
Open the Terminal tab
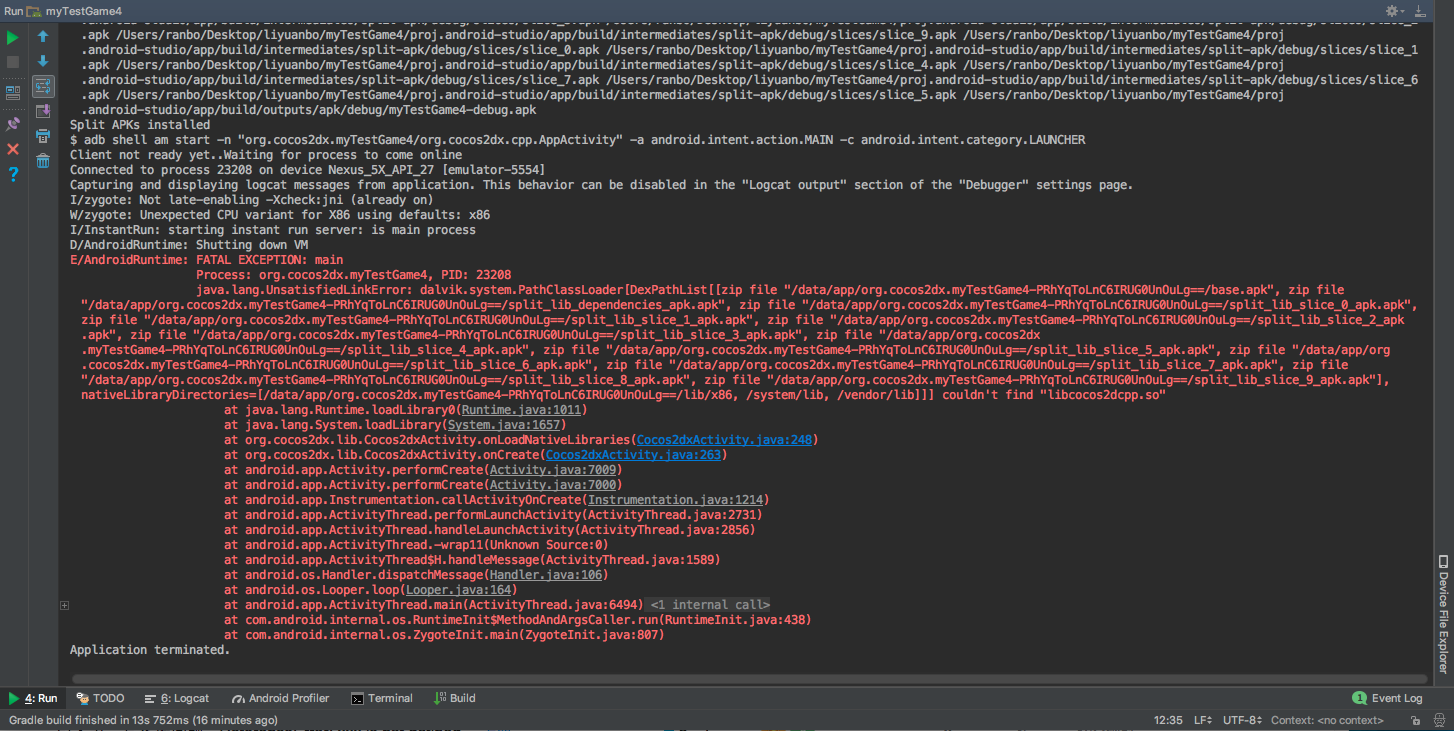pyautogui.click(x=382, y=698)
